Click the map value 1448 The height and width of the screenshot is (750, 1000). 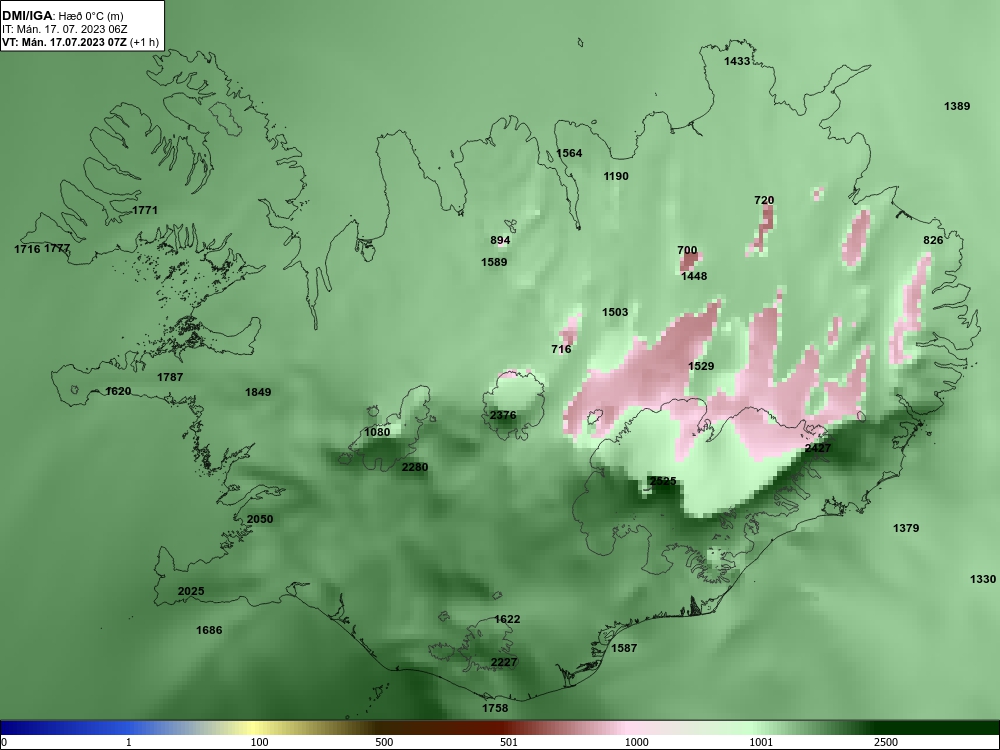pyautogui.click(x=694, y=276)
